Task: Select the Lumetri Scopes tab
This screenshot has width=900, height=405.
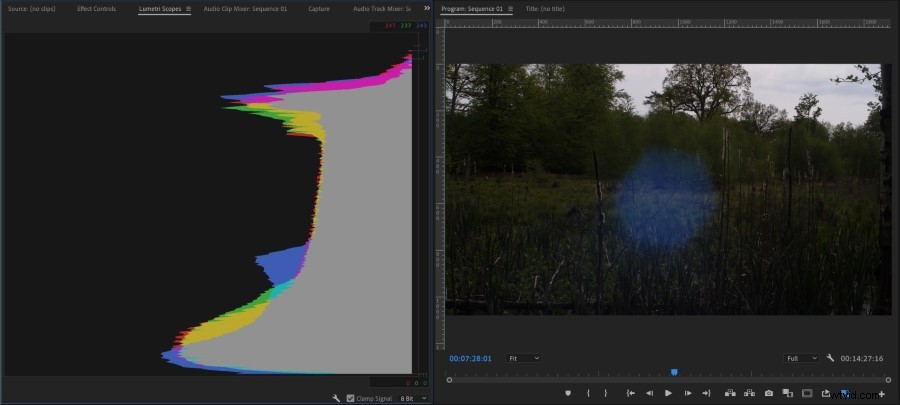Action: pyautogui.click(x=160, y=9)
